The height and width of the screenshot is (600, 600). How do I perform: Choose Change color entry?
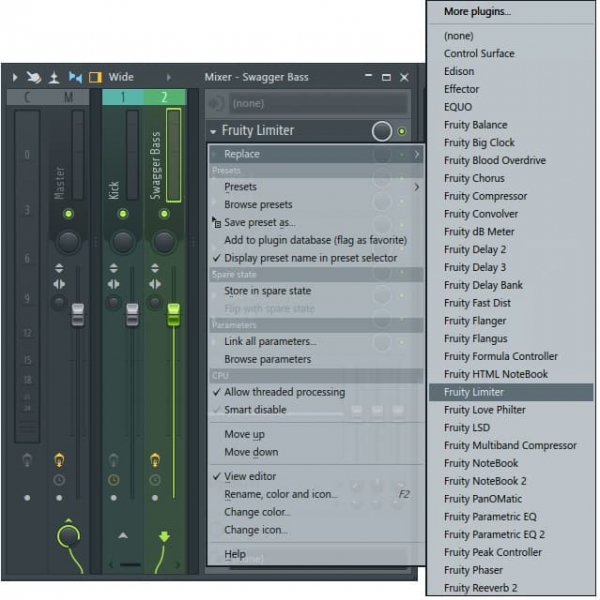[x=317, y=512]
